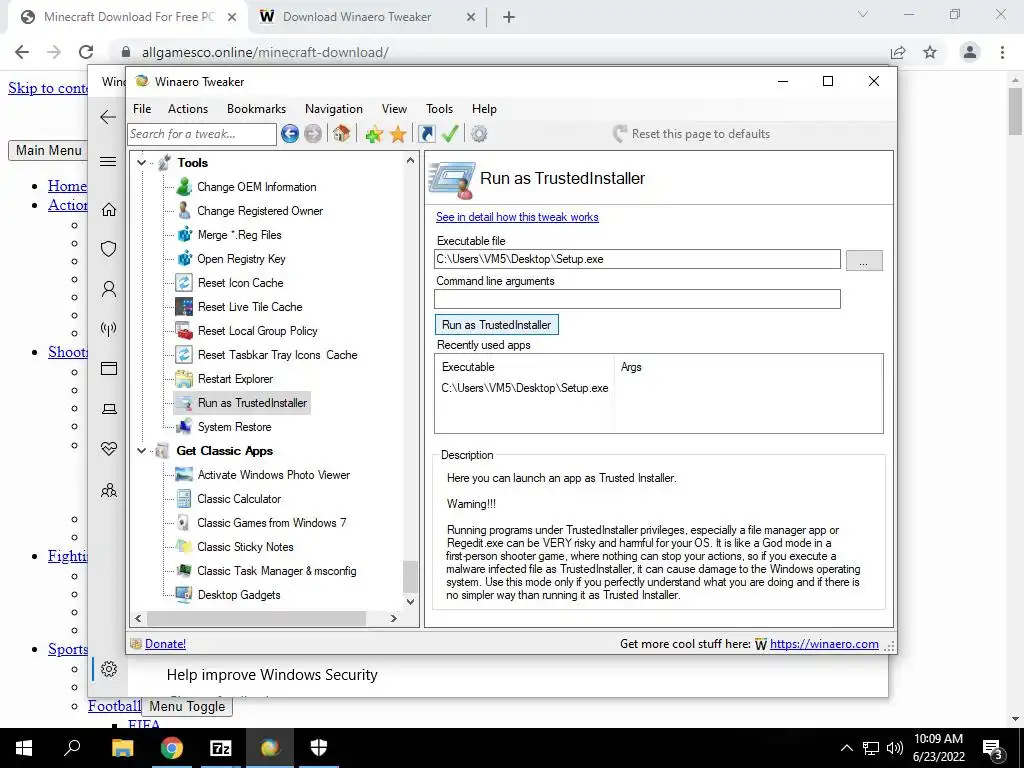Select Classic Calculator item
The height and width of the screenshot is (768, 1024).
click(x=239, y=499)
